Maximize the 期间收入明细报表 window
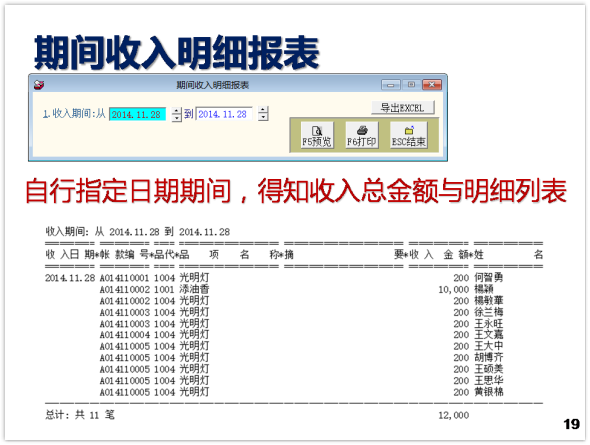The image size is (590, 445). [411, 85]
